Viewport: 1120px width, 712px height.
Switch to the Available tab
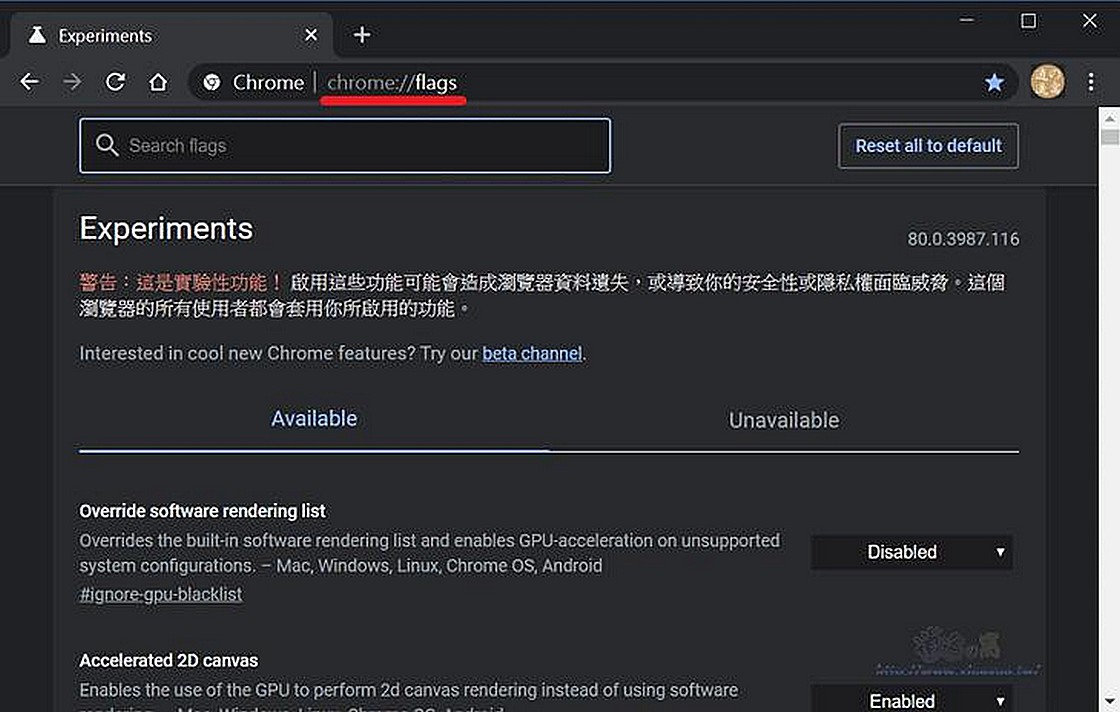coord(314,418)
